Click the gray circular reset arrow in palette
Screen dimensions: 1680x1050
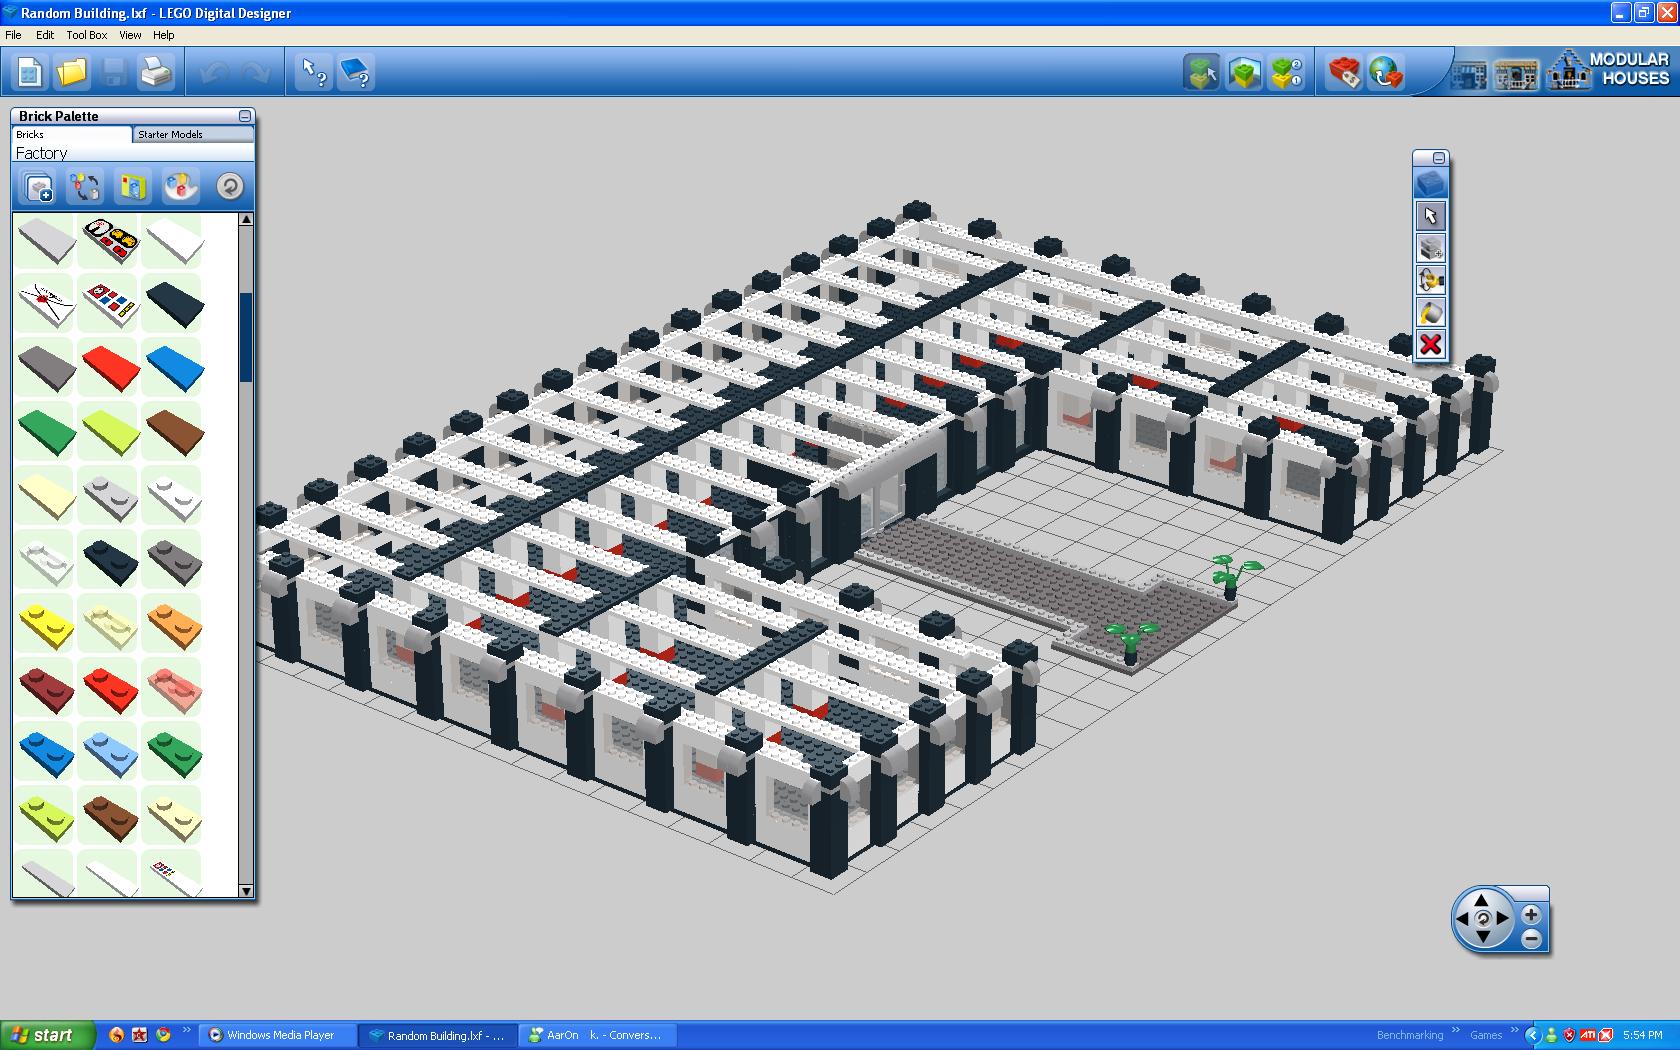click(229, 187)
